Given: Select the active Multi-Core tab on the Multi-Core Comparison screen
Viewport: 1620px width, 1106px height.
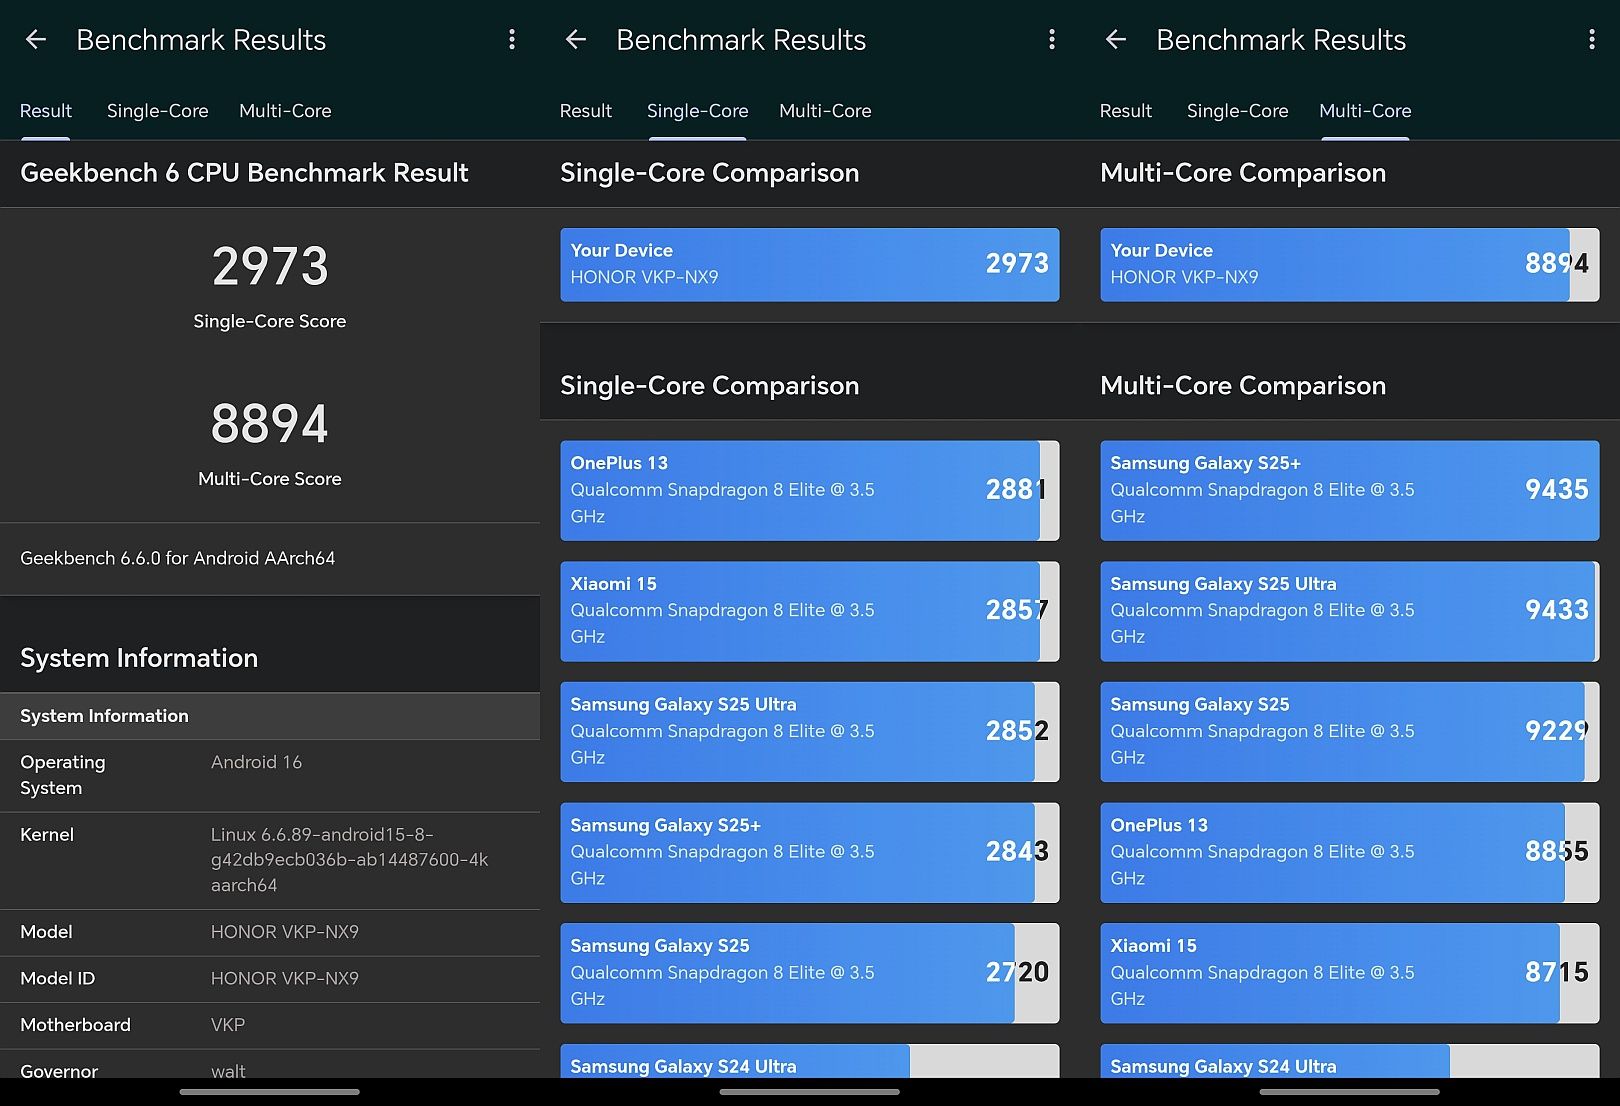Looking at the screenshot, I should tap(1365, 111).
